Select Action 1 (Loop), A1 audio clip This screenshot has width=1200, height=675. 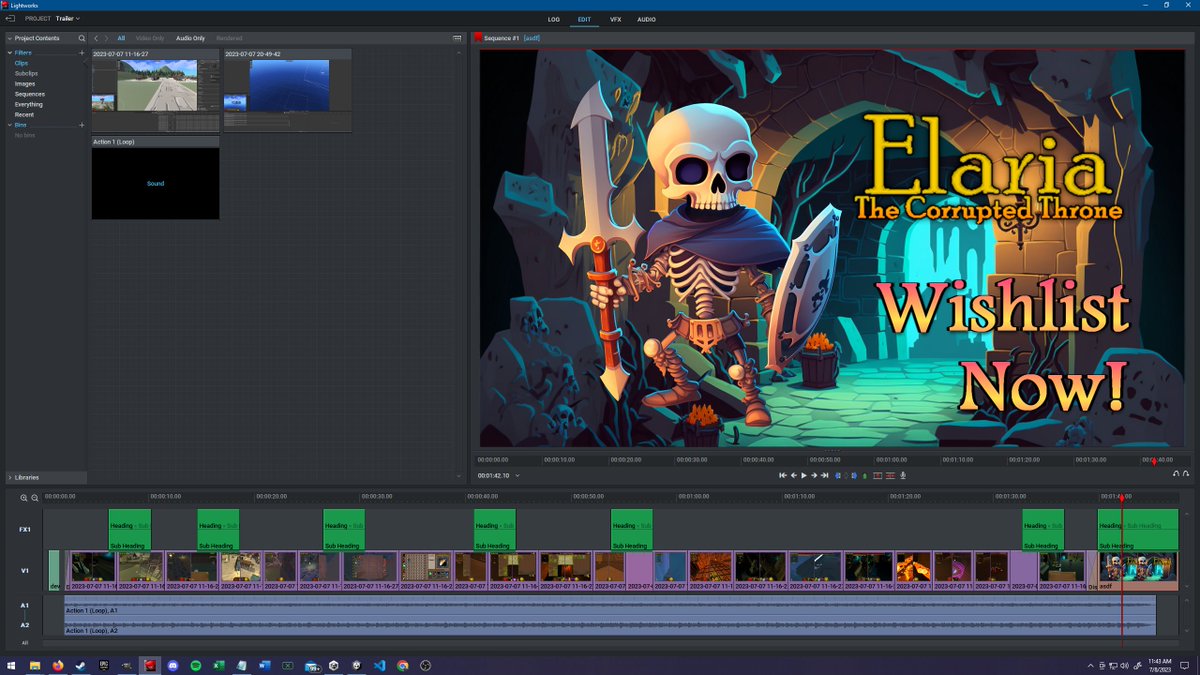610,605
